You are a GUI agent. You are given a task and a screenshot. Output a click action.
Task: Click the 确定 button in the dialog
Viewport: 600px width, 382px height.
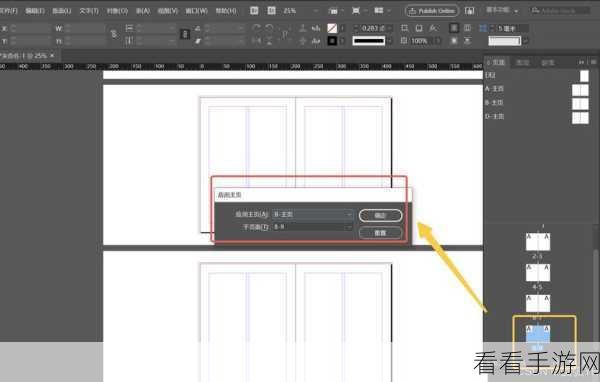coord(380,215)
